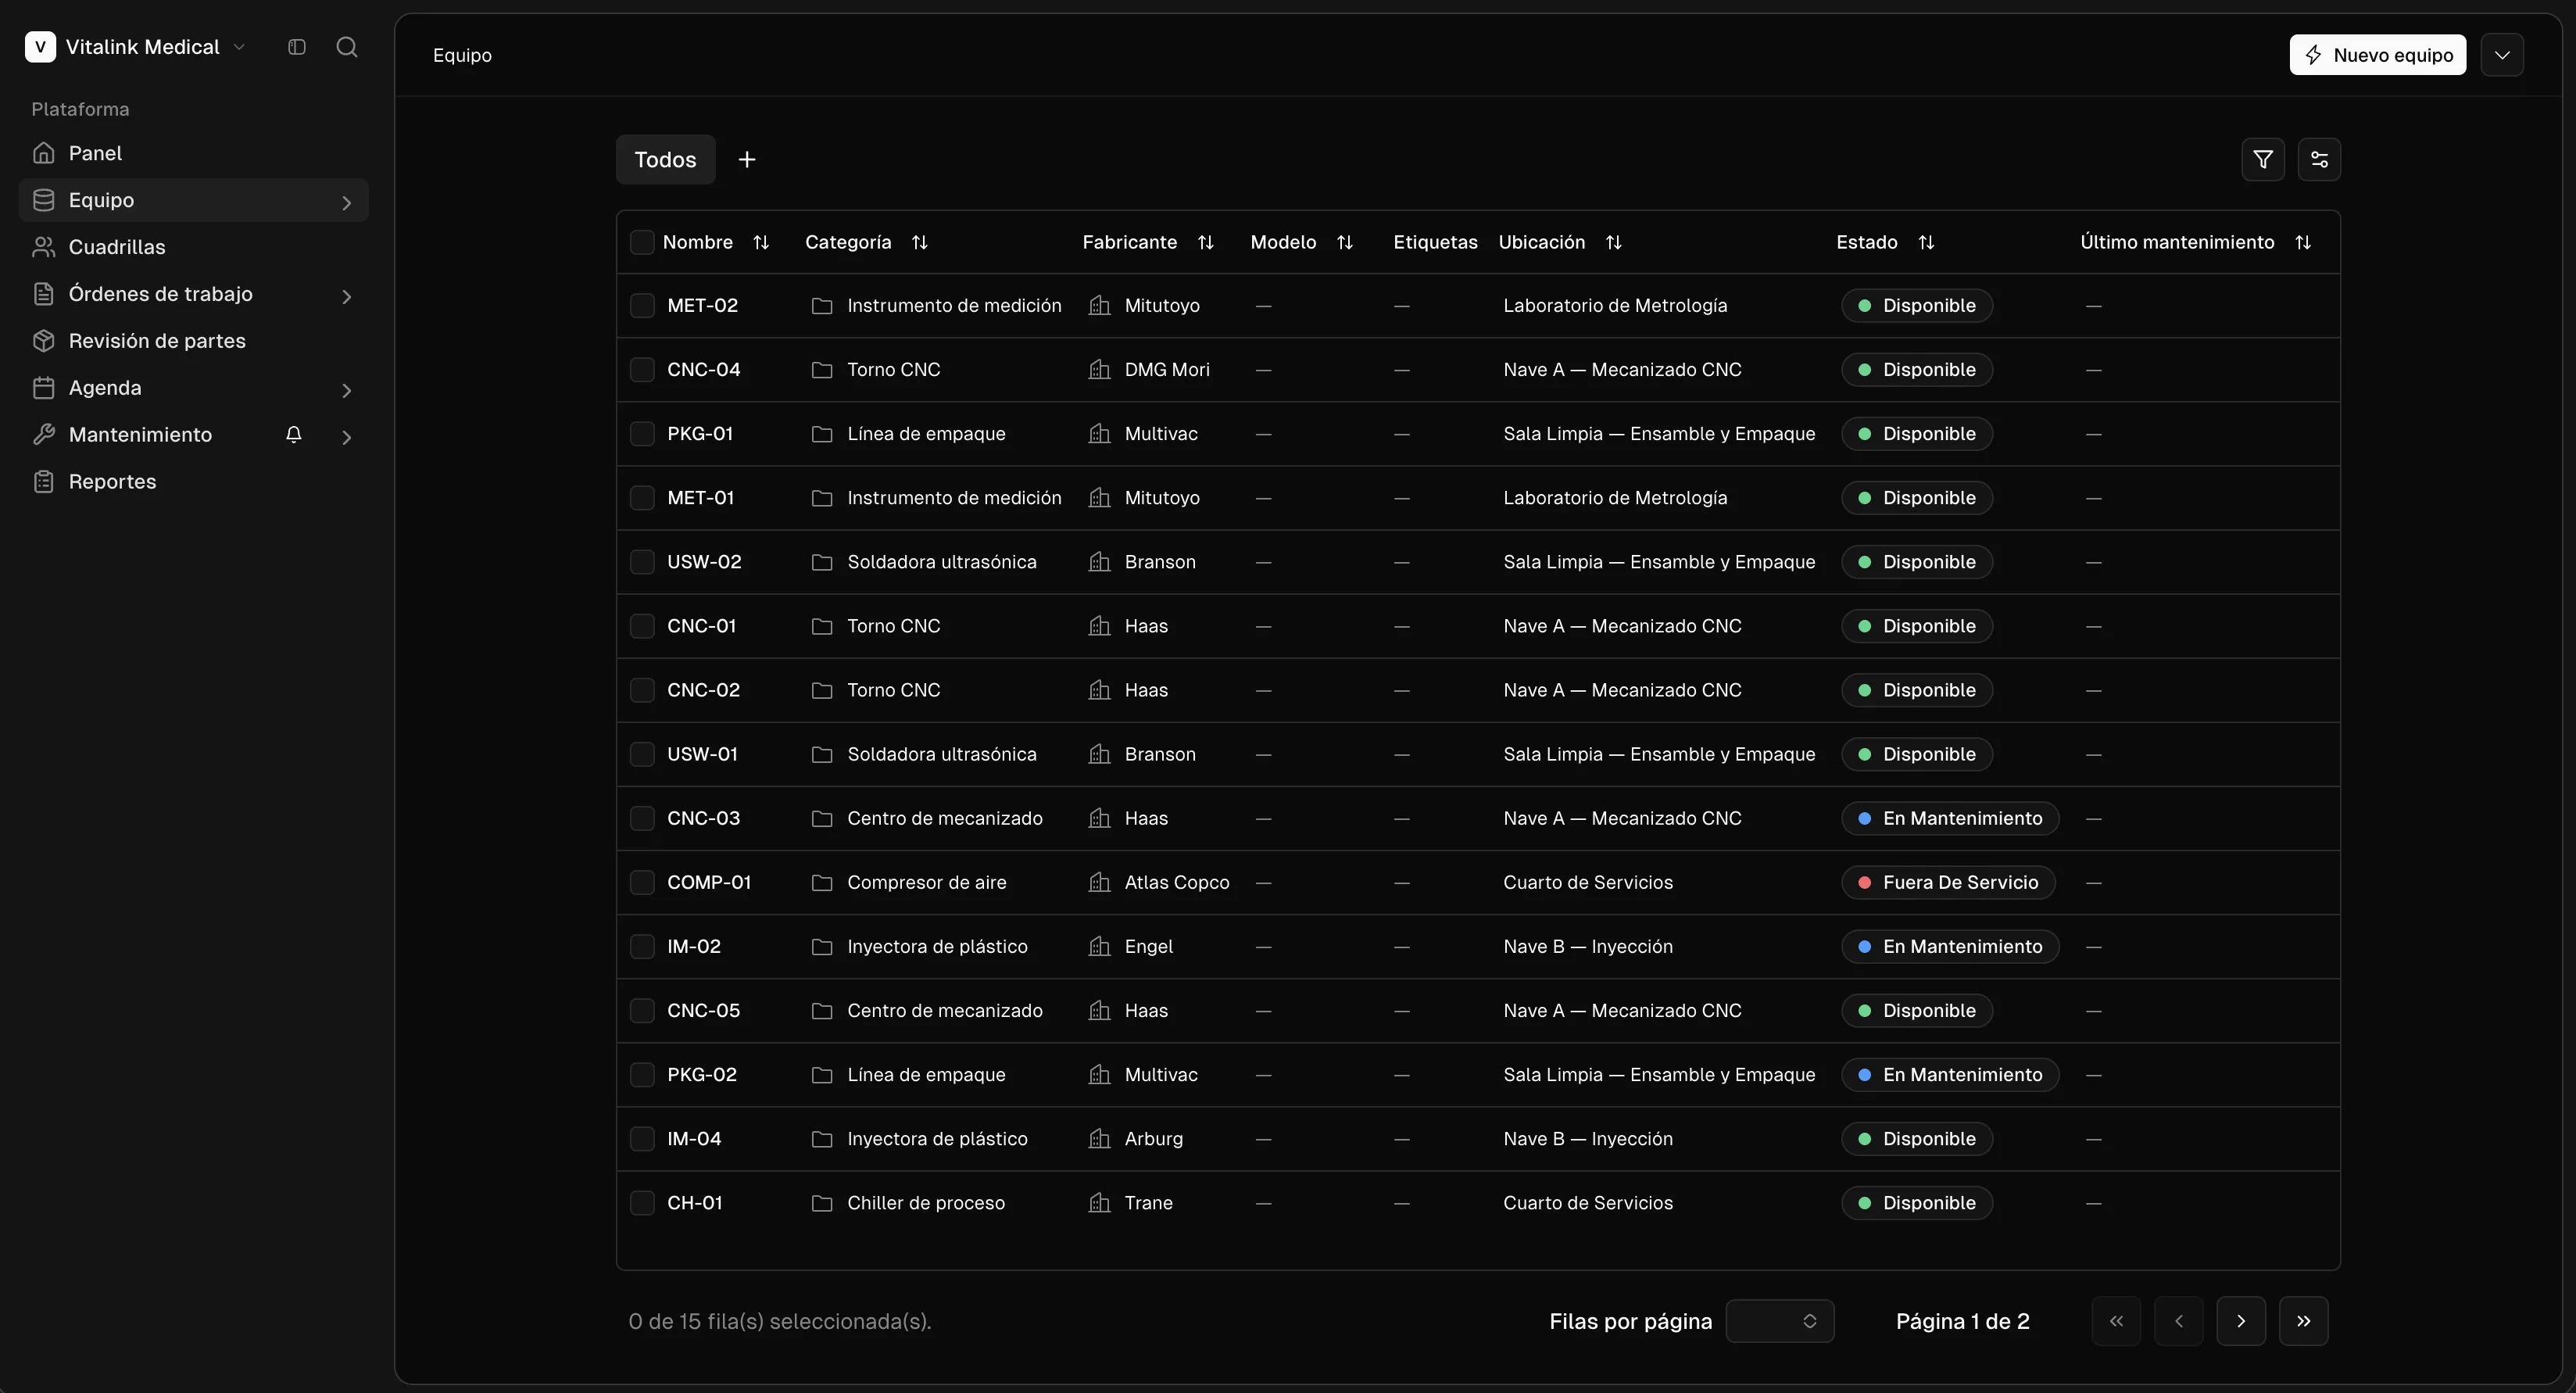Check the CNC-04 row checkbox
Viewport: 2576px width, 1393px height.
click(642, 370)
